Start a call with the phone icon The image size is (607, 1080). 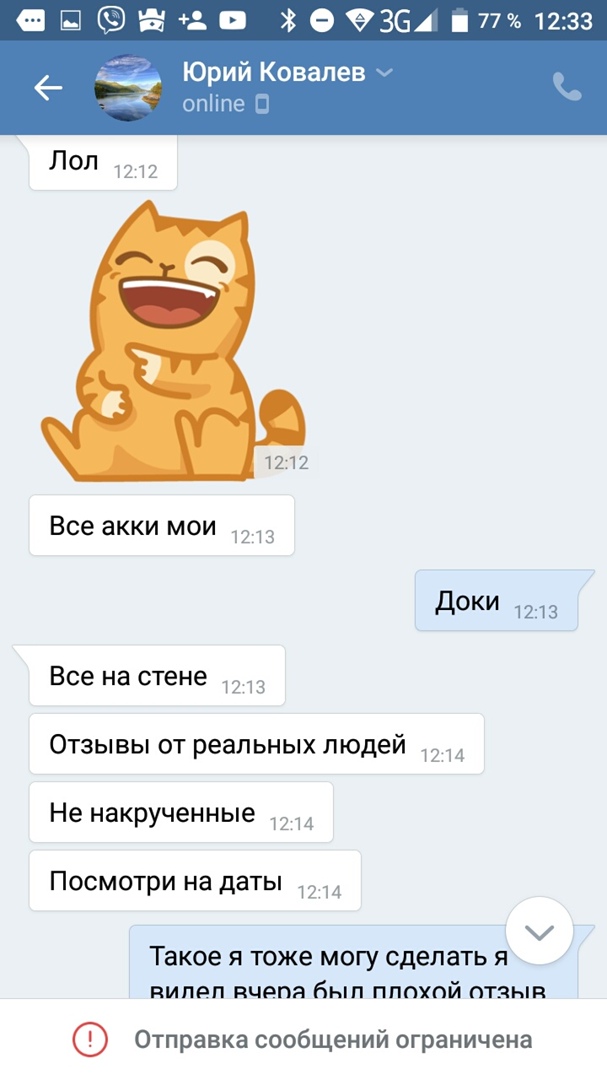[567, 87]
